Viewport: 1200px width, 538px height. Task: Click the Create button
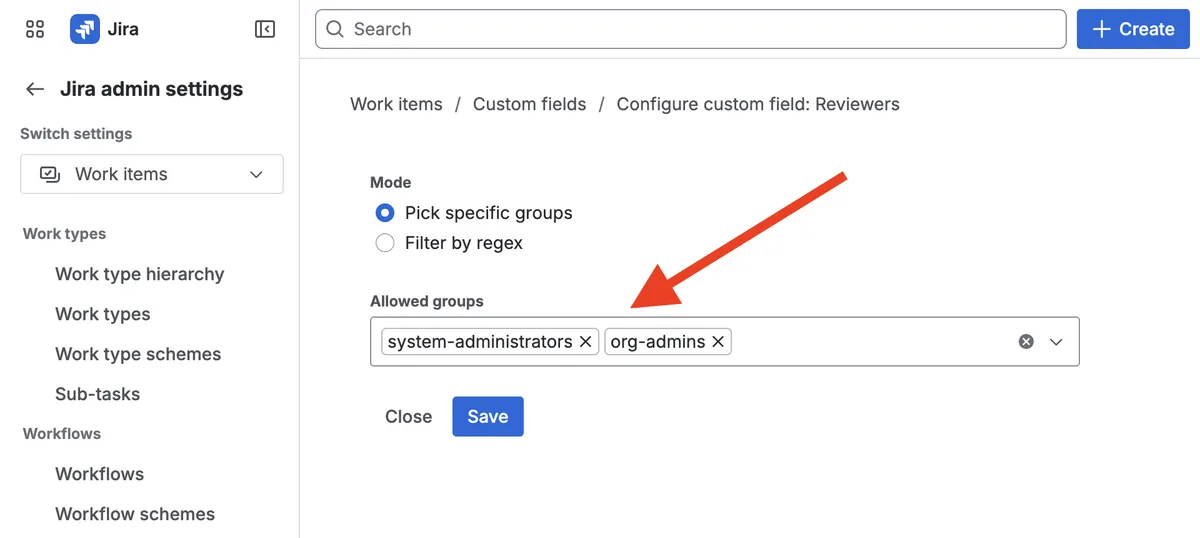[1133, 29]
